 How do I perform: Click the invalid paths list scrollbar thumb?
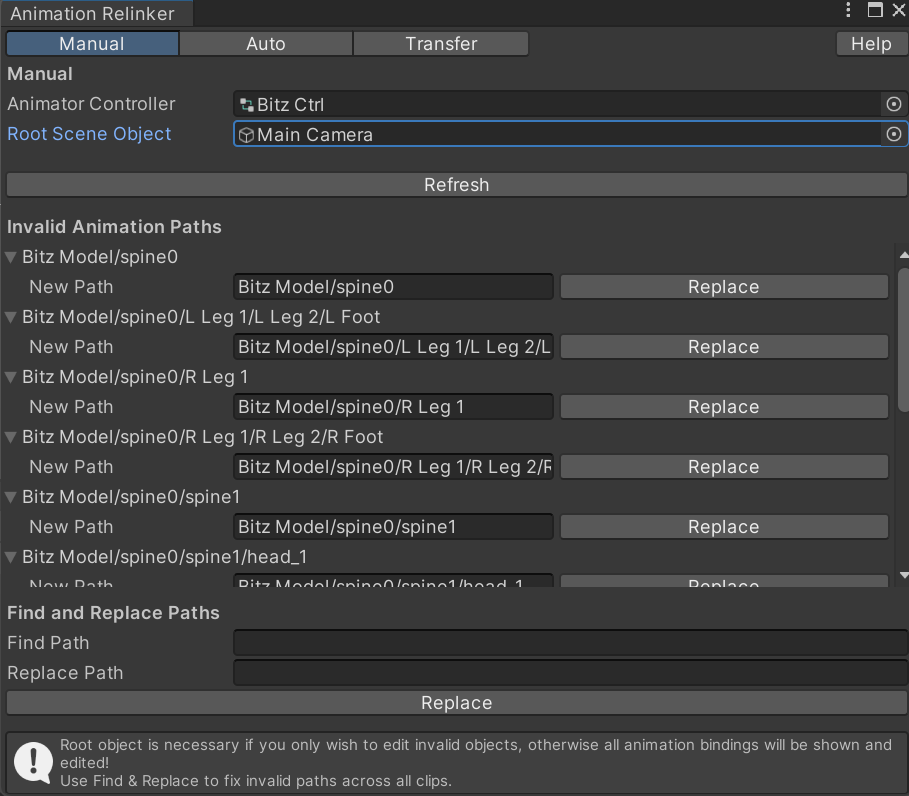tap(903, 340)
